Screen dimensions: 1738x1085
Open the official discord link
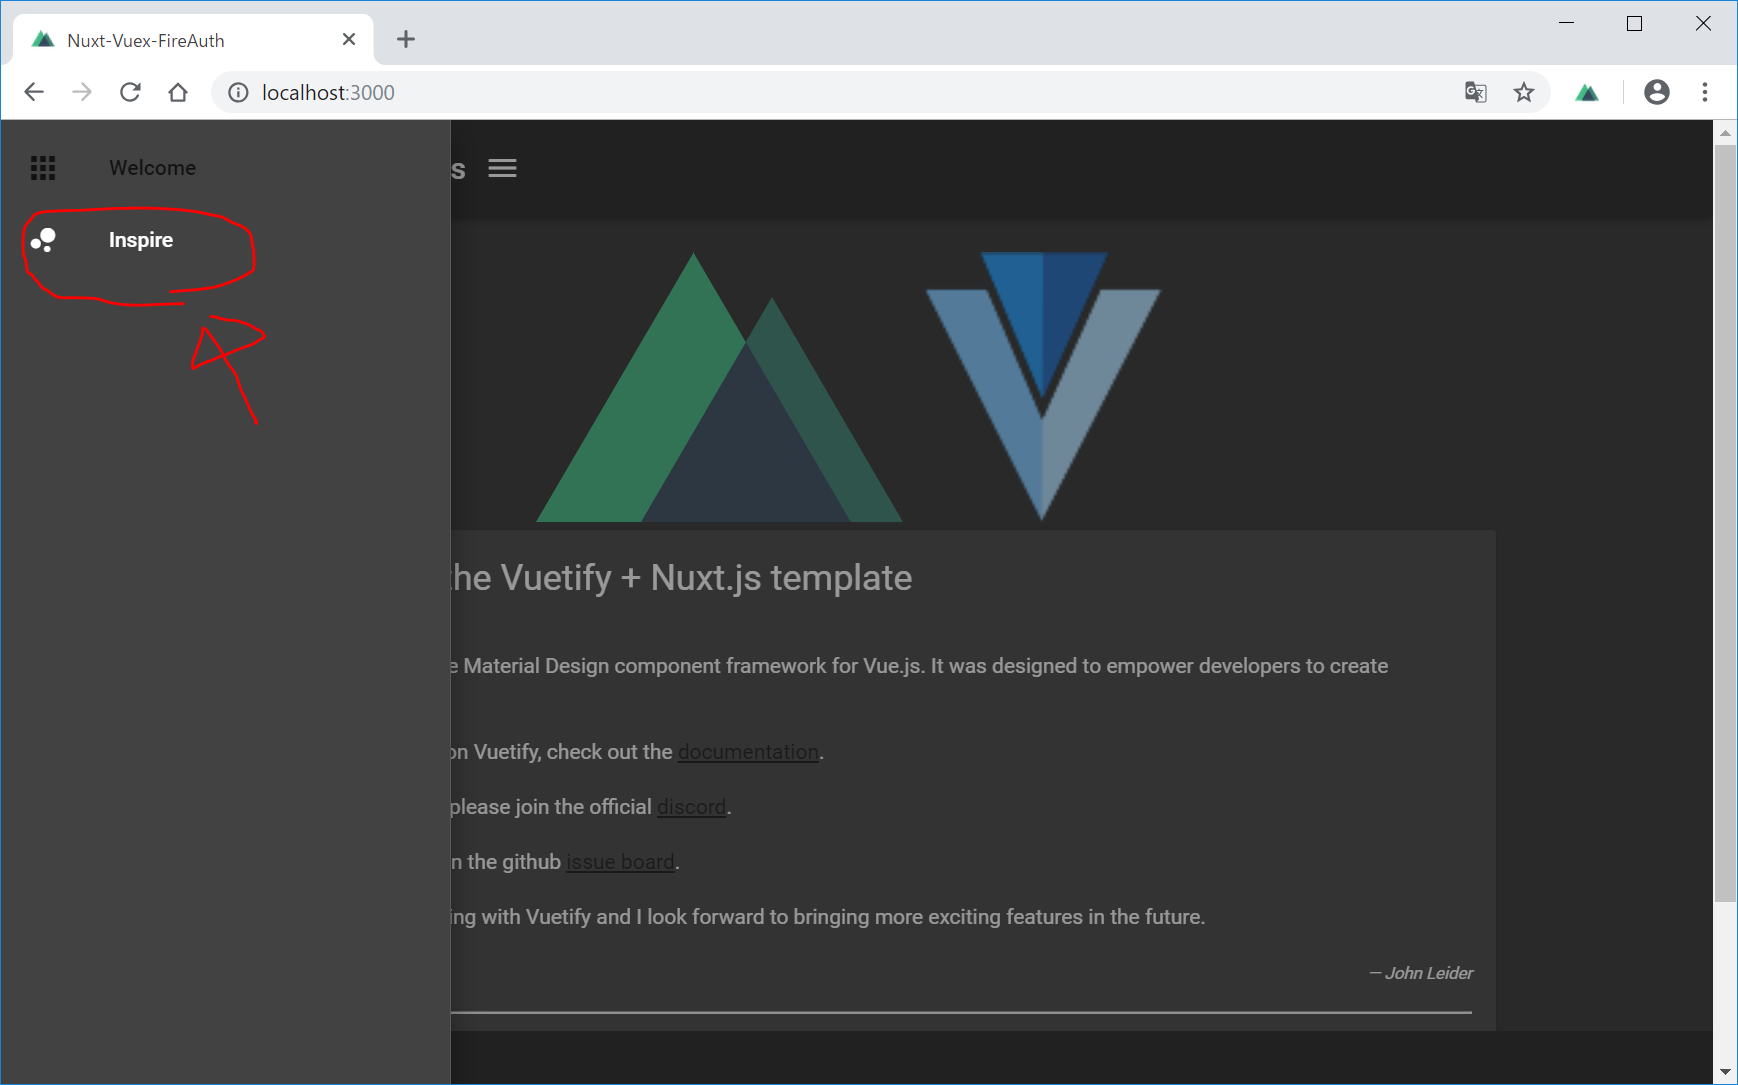click(x=691, y=807)
